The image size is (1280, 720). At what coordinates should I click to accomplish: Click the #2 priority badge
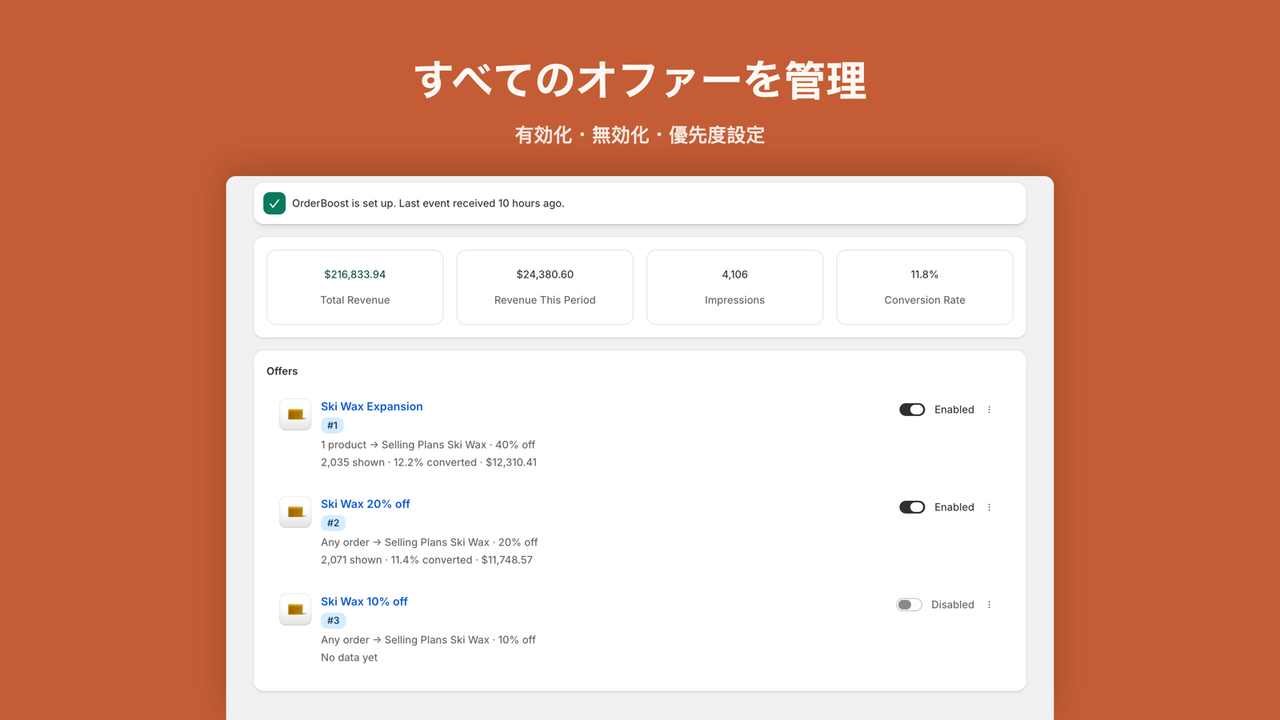[x=333, y=523]
